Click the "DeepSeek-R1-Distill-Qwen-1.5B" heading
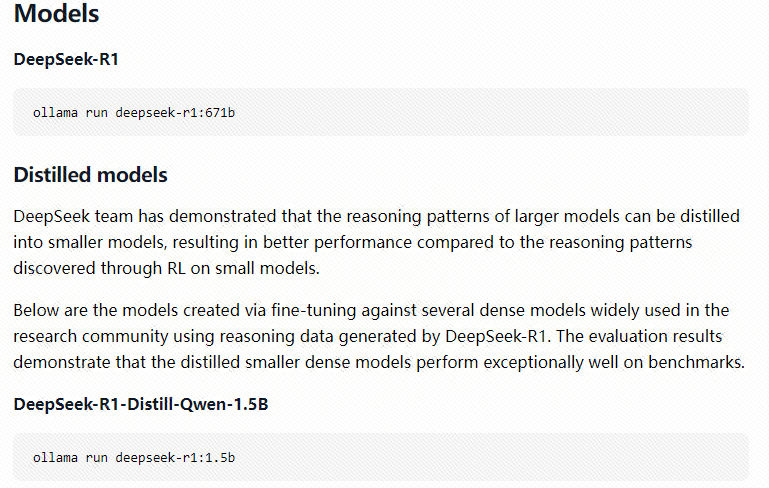Screen dimensions: 769x488 (141, 404)
